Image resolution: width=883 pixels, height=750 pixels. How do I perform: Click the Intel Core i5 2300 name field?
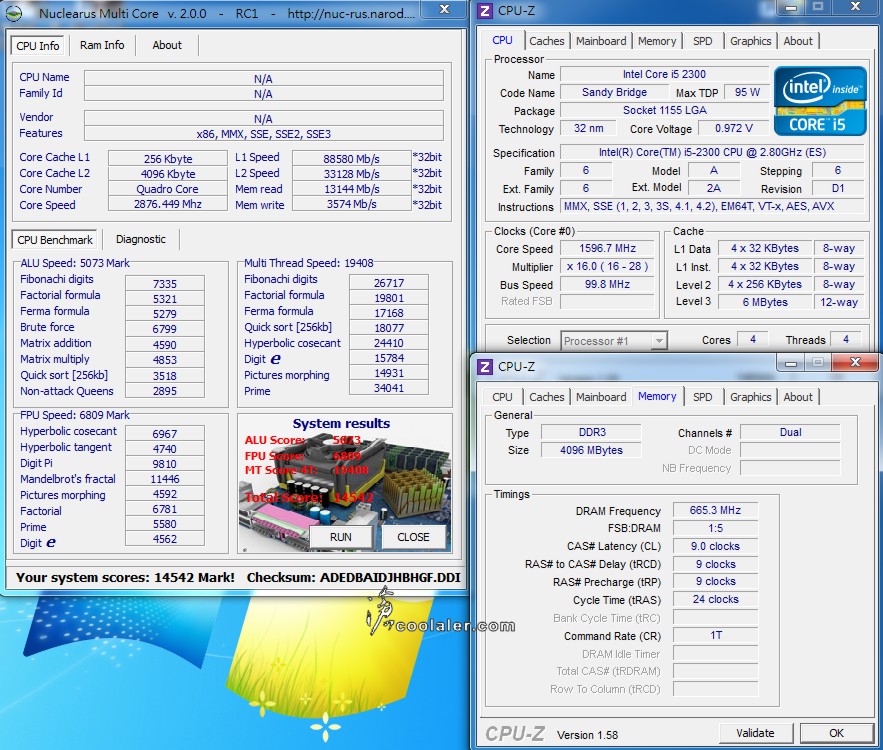coord(665,74)
